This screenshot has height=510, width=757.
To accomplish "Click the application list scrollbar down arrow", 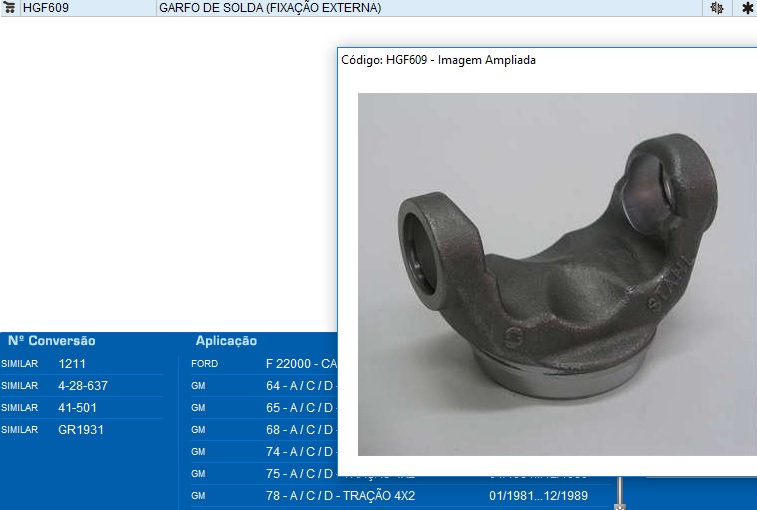I will point(619,505).
